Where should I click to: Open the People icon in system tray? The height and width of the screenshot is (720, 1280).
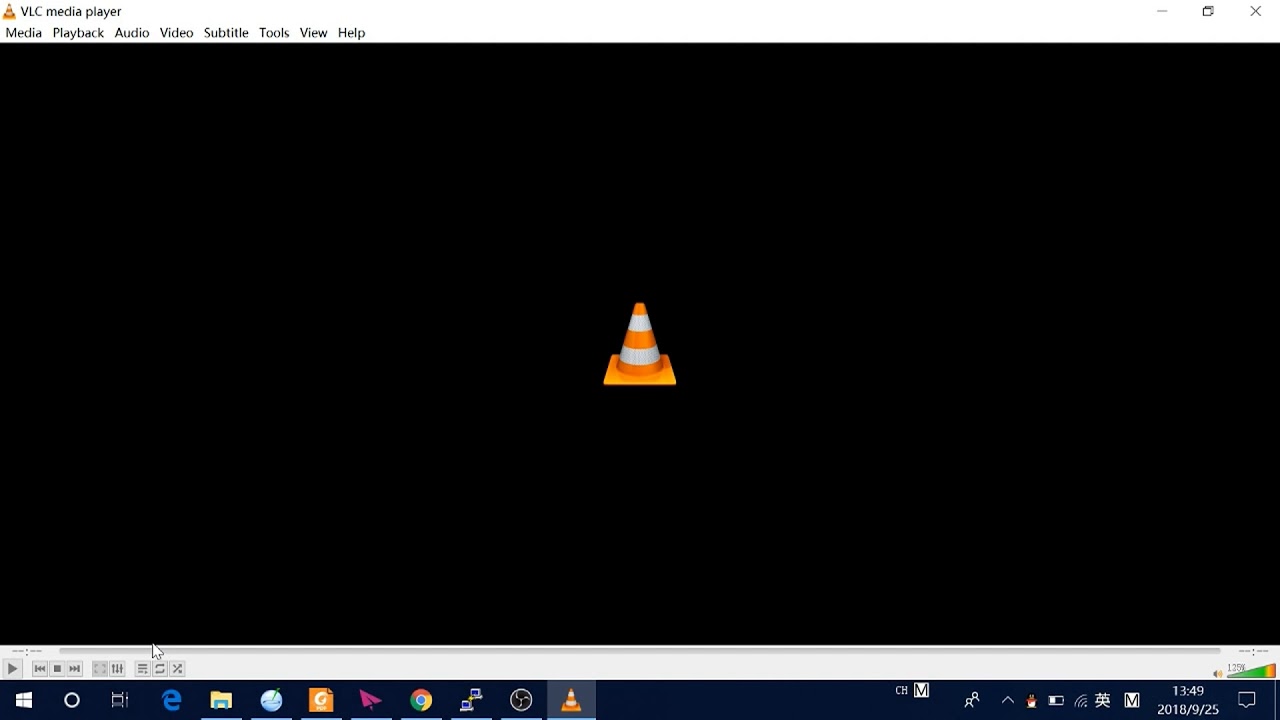971,701
